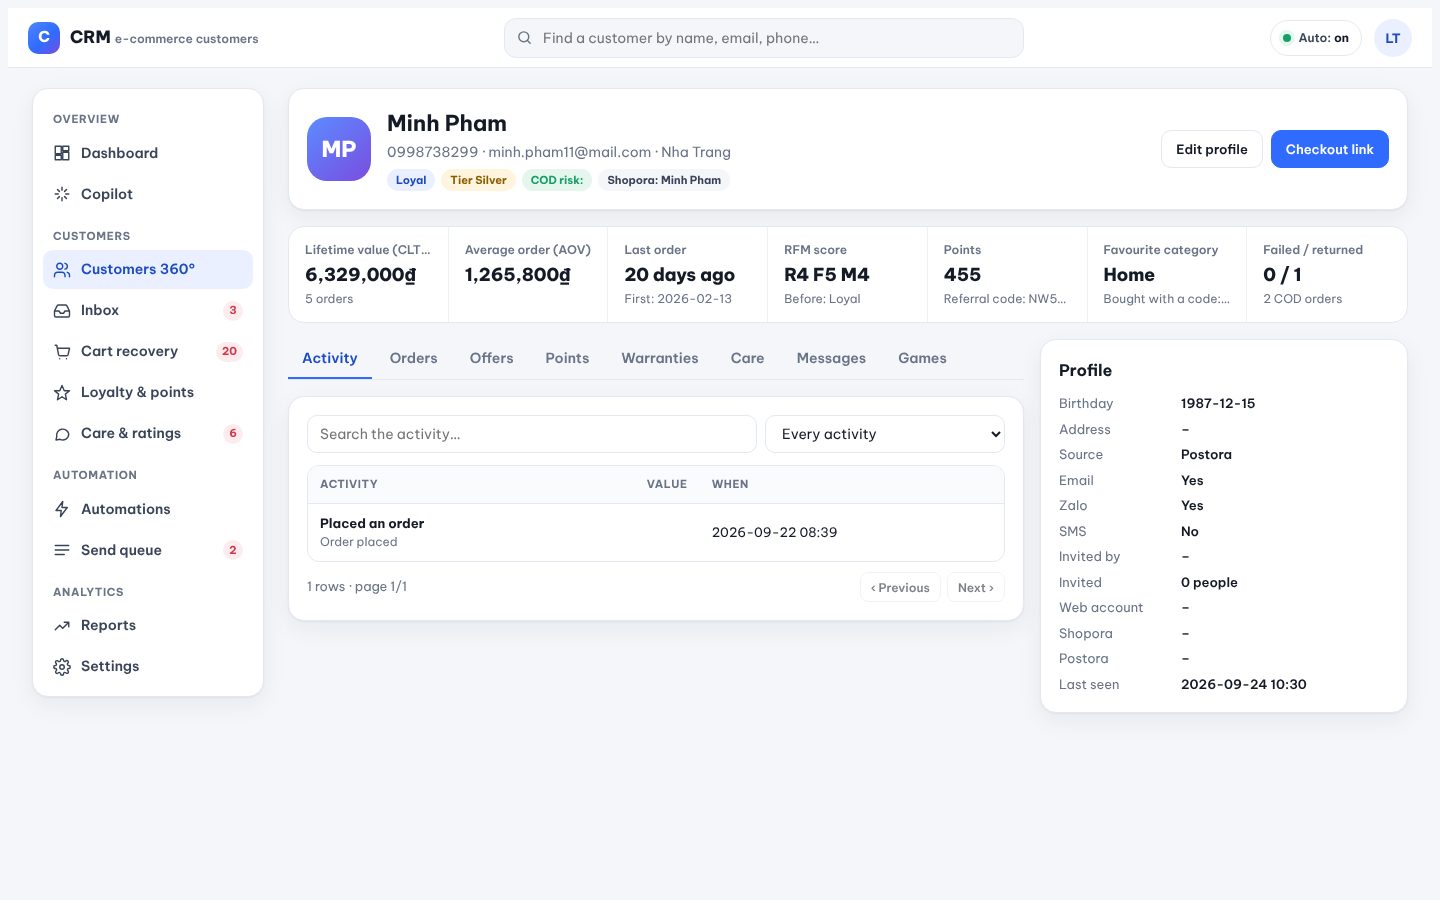Click the R4 F5 M4 score
The height and width of the screenshot is (900, 1440).
click(x=827, y=275)
